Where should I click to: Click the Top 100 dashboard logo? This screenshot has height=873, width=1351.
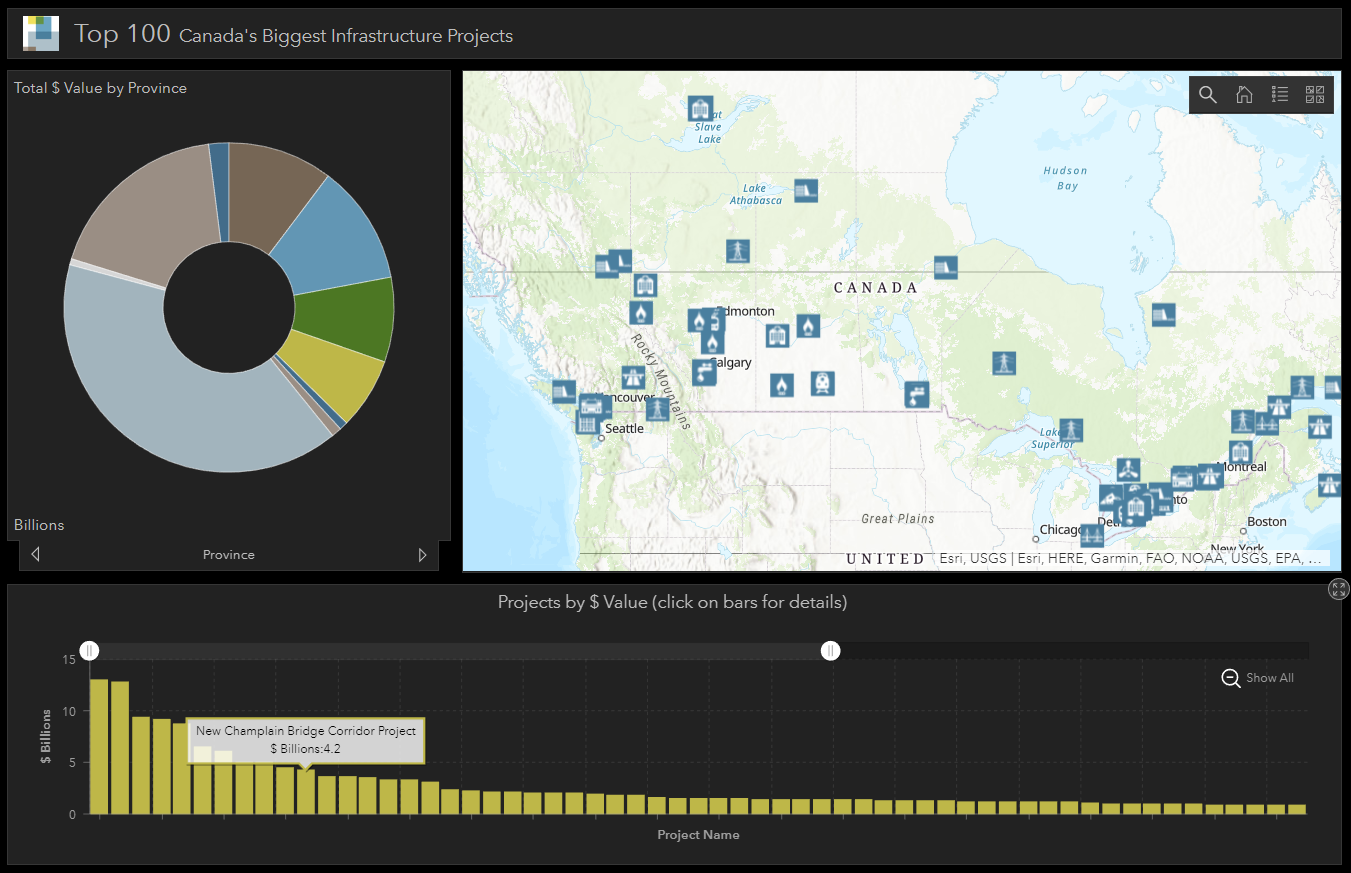(x=40, y=32)
